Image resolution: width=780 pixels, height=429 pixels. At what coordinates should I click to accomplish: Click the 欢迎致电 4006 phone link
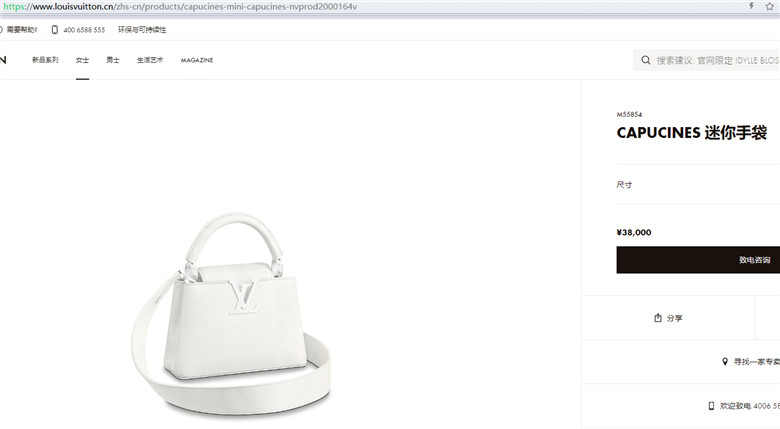pos(749,406)
